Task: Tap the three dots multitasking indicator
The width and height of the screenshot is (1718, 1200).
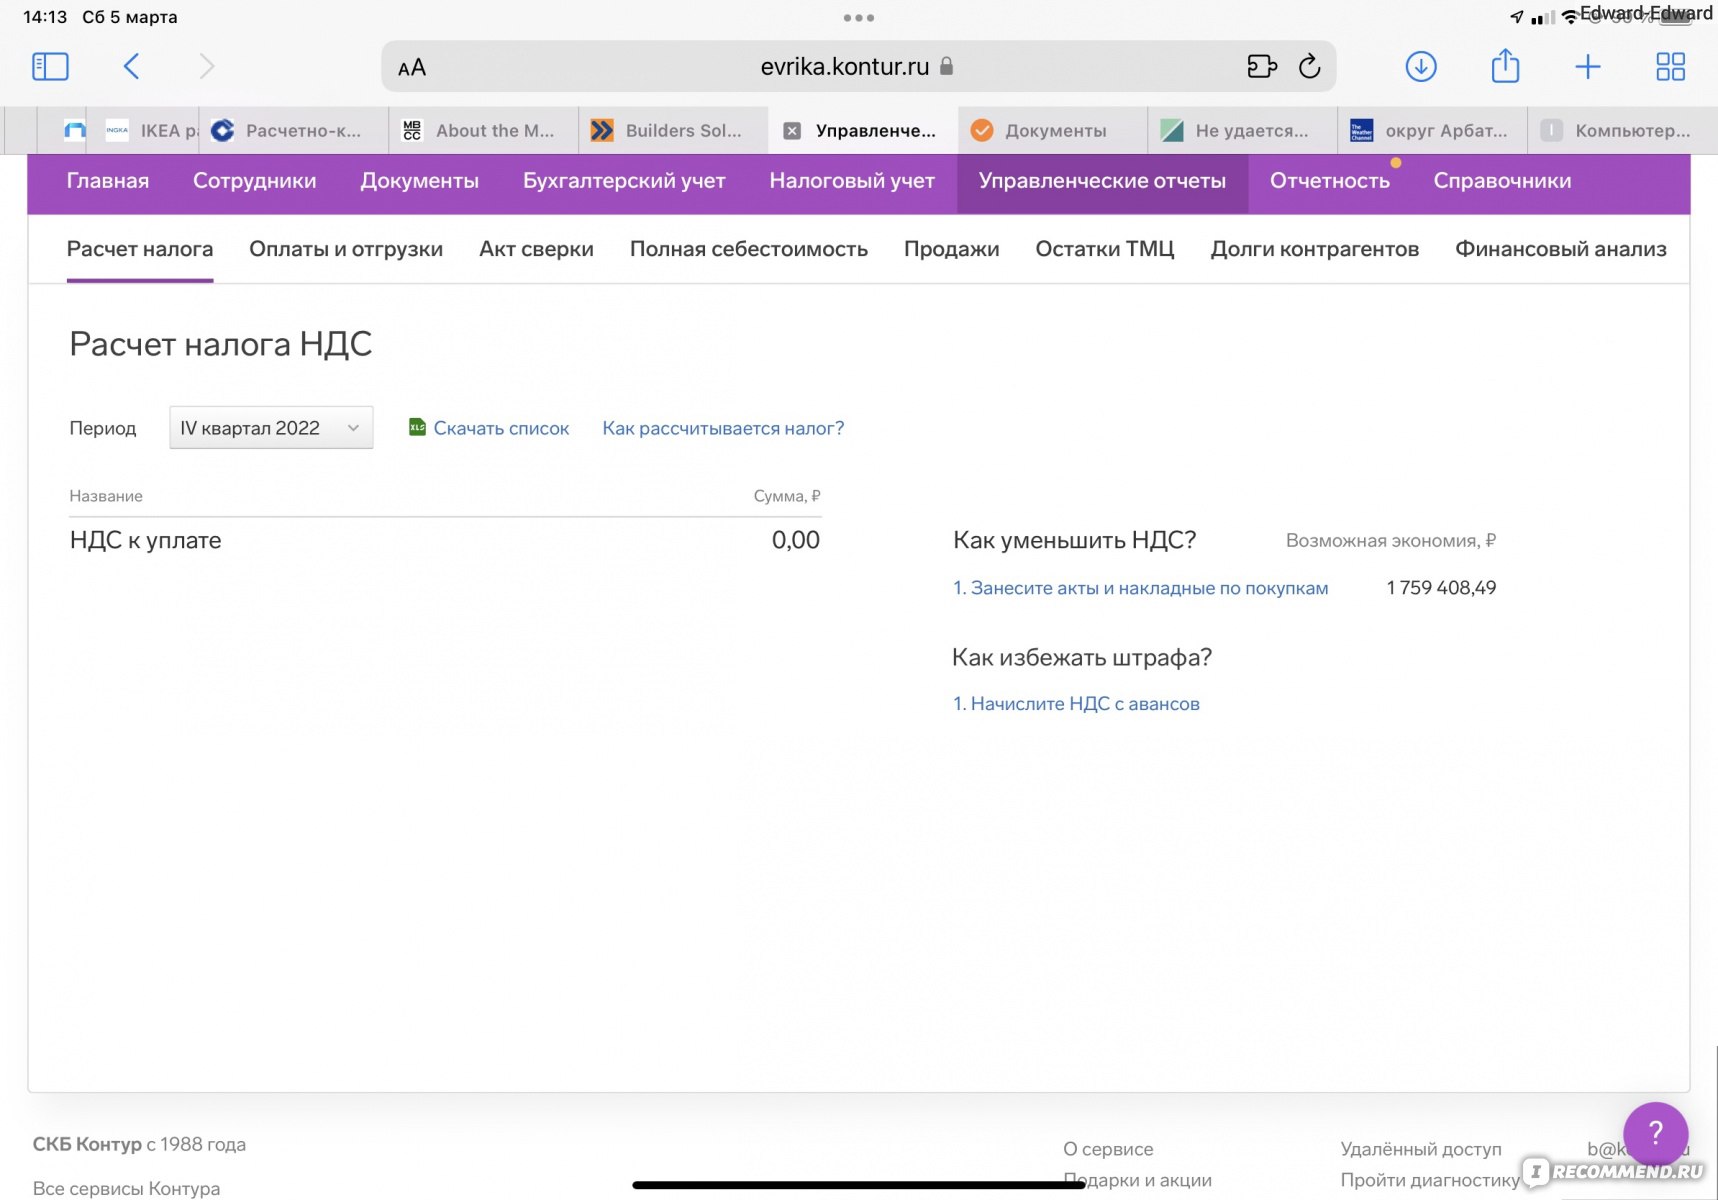Action: pyautogui.click(x=858, y=18)
